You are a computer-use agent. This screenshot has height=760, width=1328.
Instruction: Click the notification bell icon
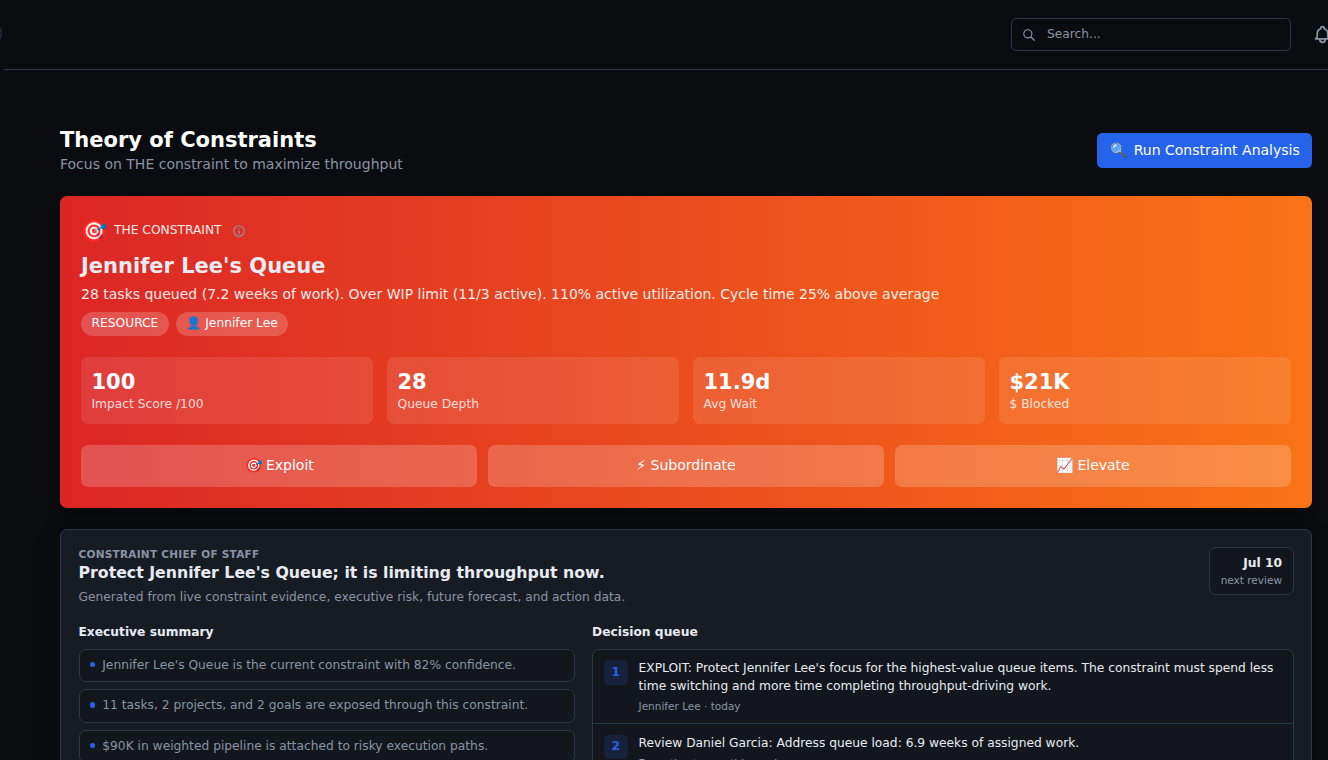[1321, 35]
